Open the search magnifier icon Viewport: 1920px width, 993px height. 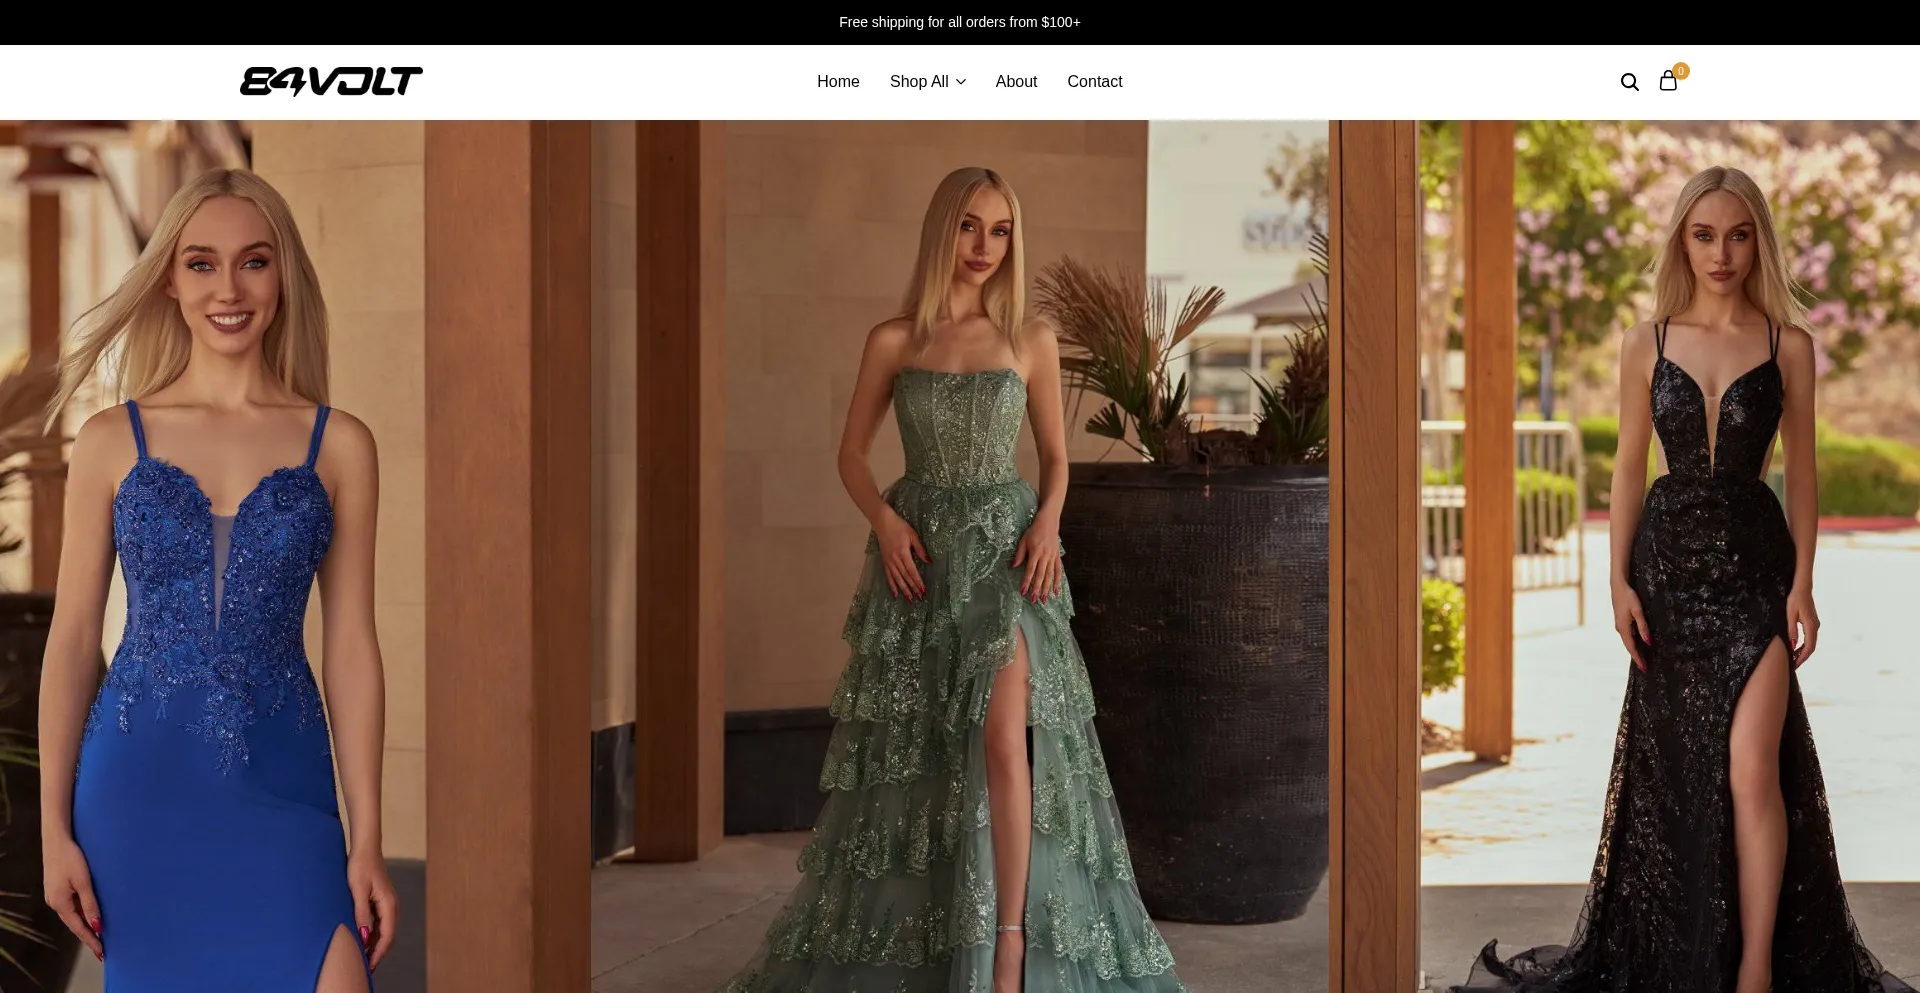click(x=1629, y=82)
